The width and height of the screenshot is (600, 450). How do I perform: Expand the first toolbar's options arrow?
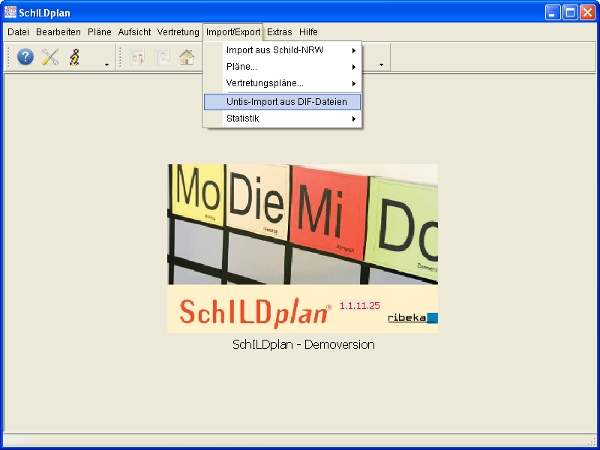(x=107, y=65)
